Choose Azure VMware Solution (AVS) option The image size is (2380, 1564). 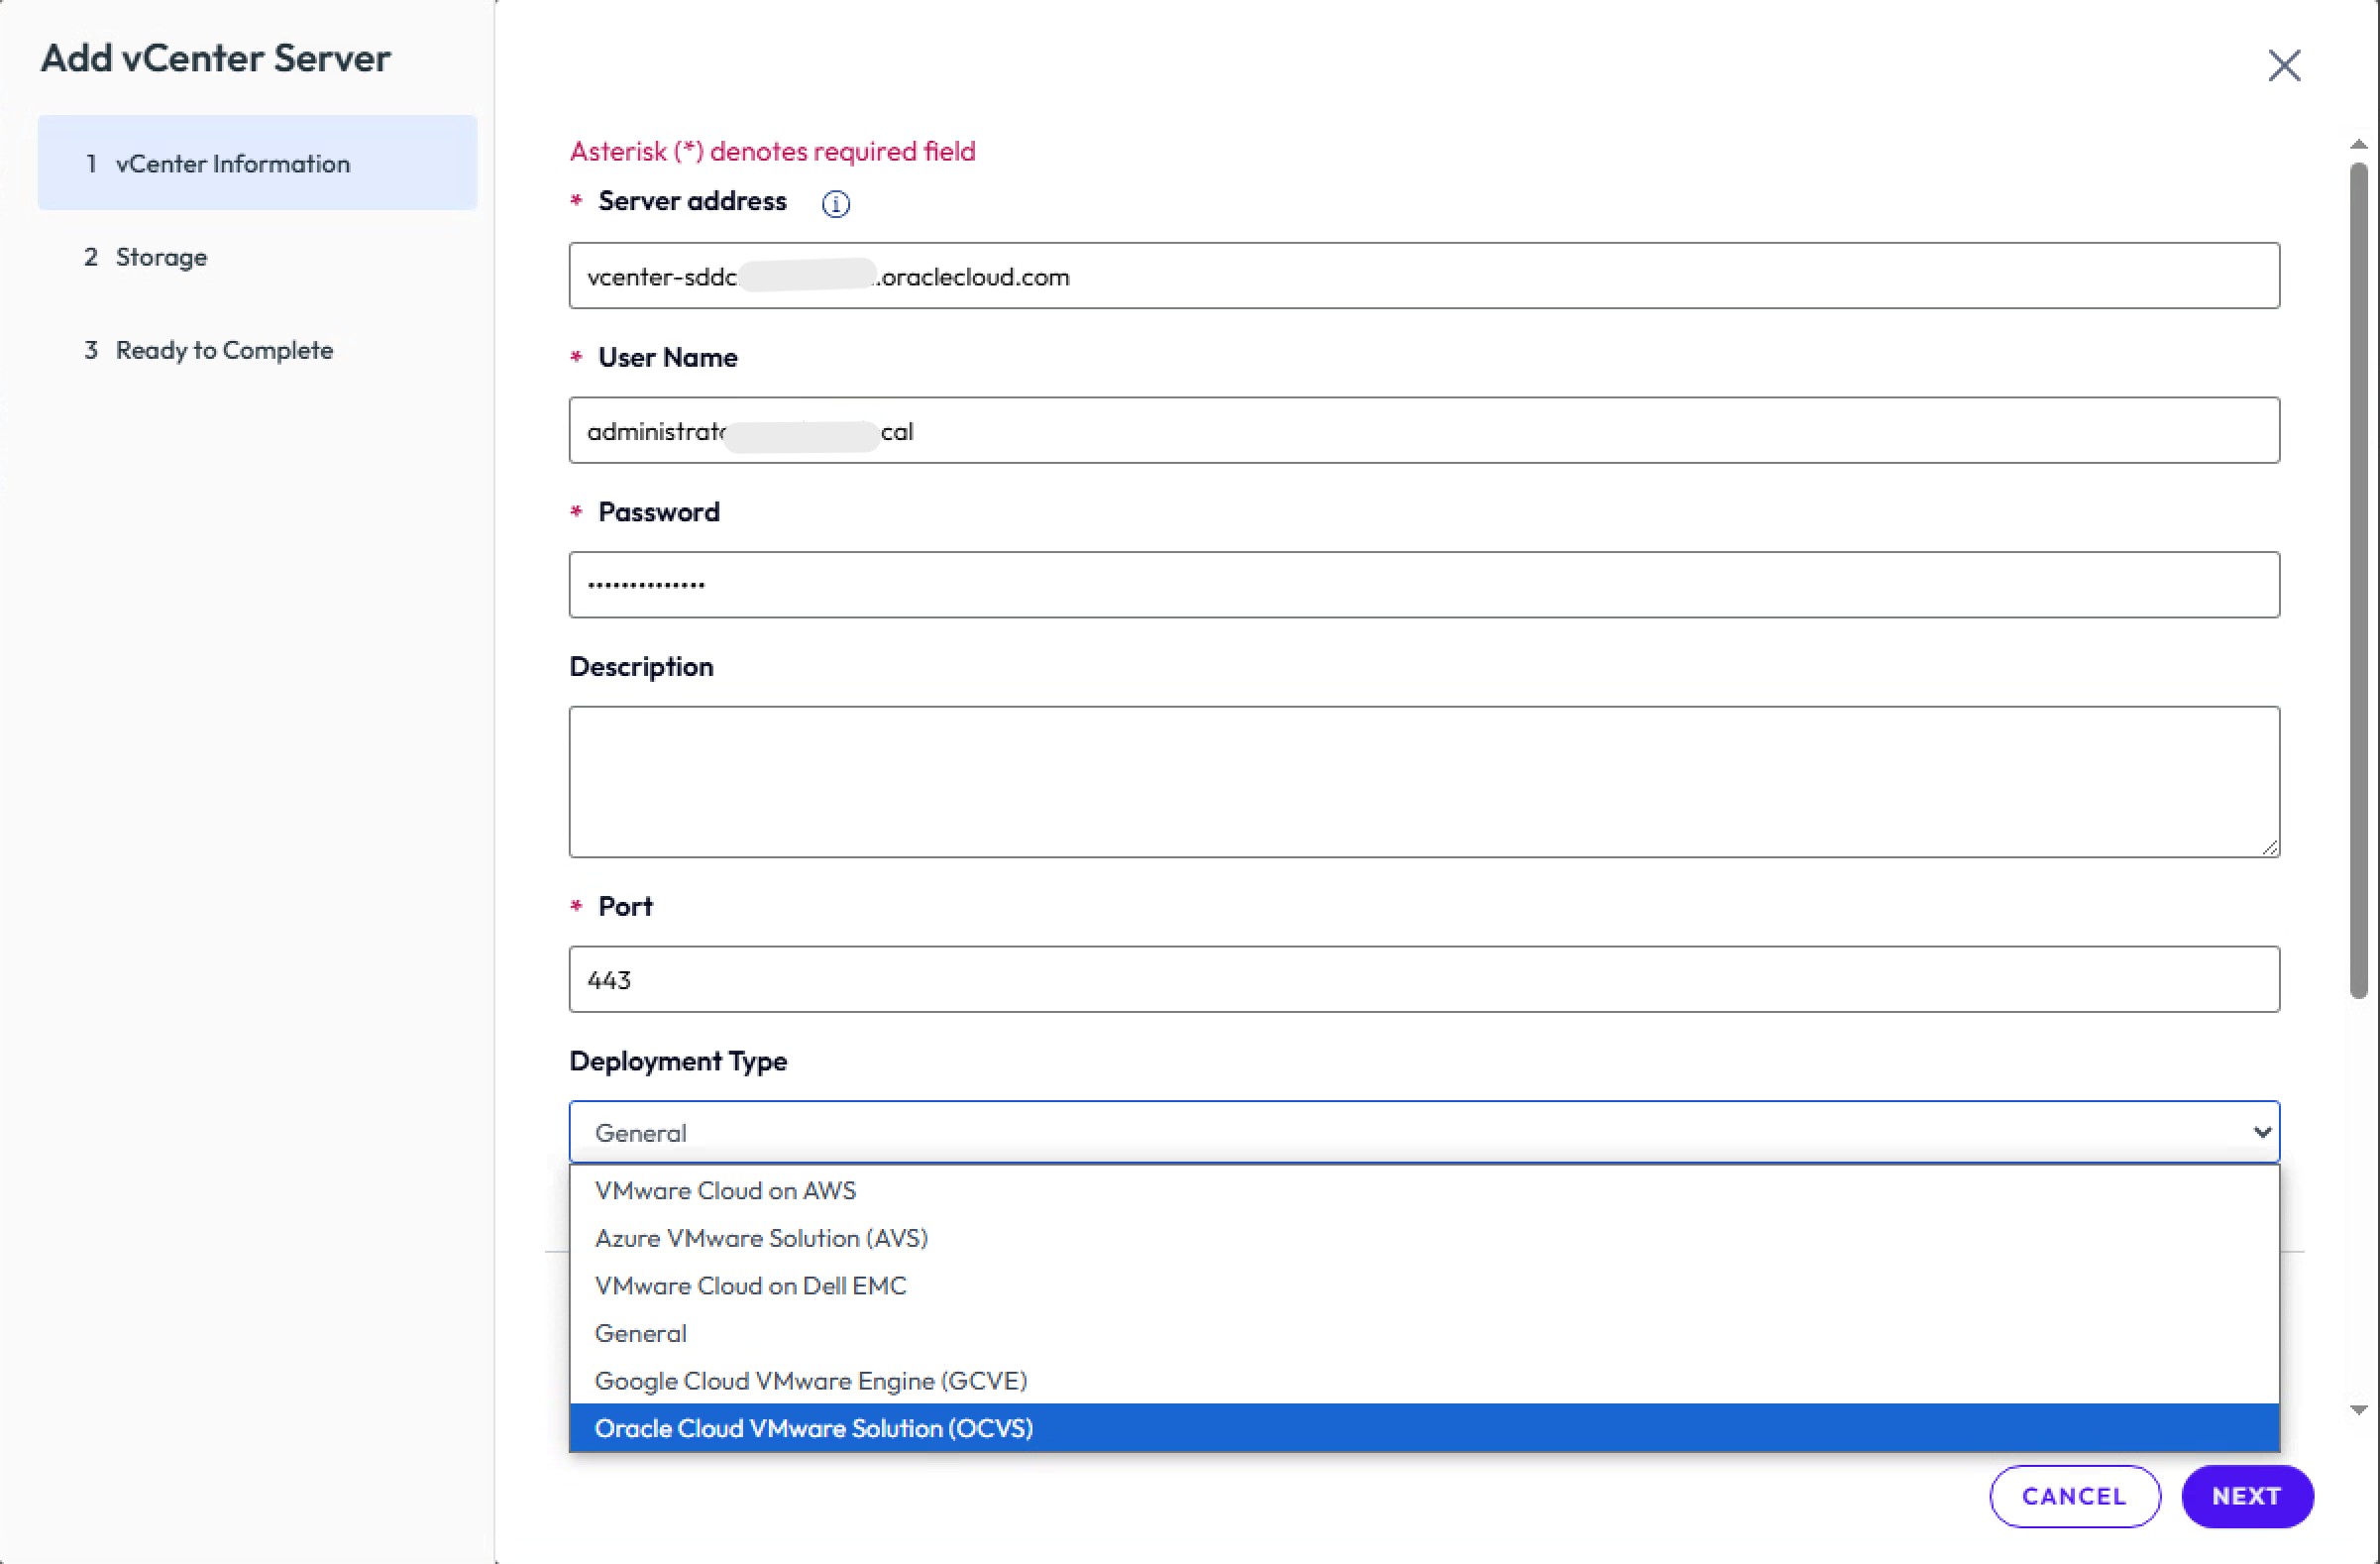coord(761,1238)
